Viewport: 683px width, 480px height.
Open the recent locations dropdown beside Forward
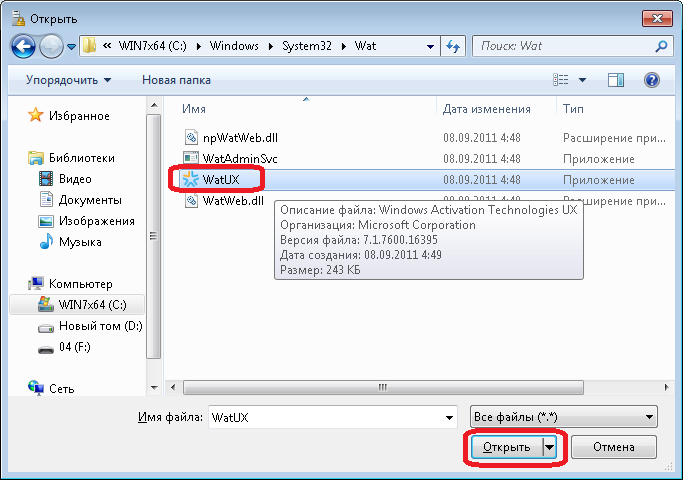(71, 46)
